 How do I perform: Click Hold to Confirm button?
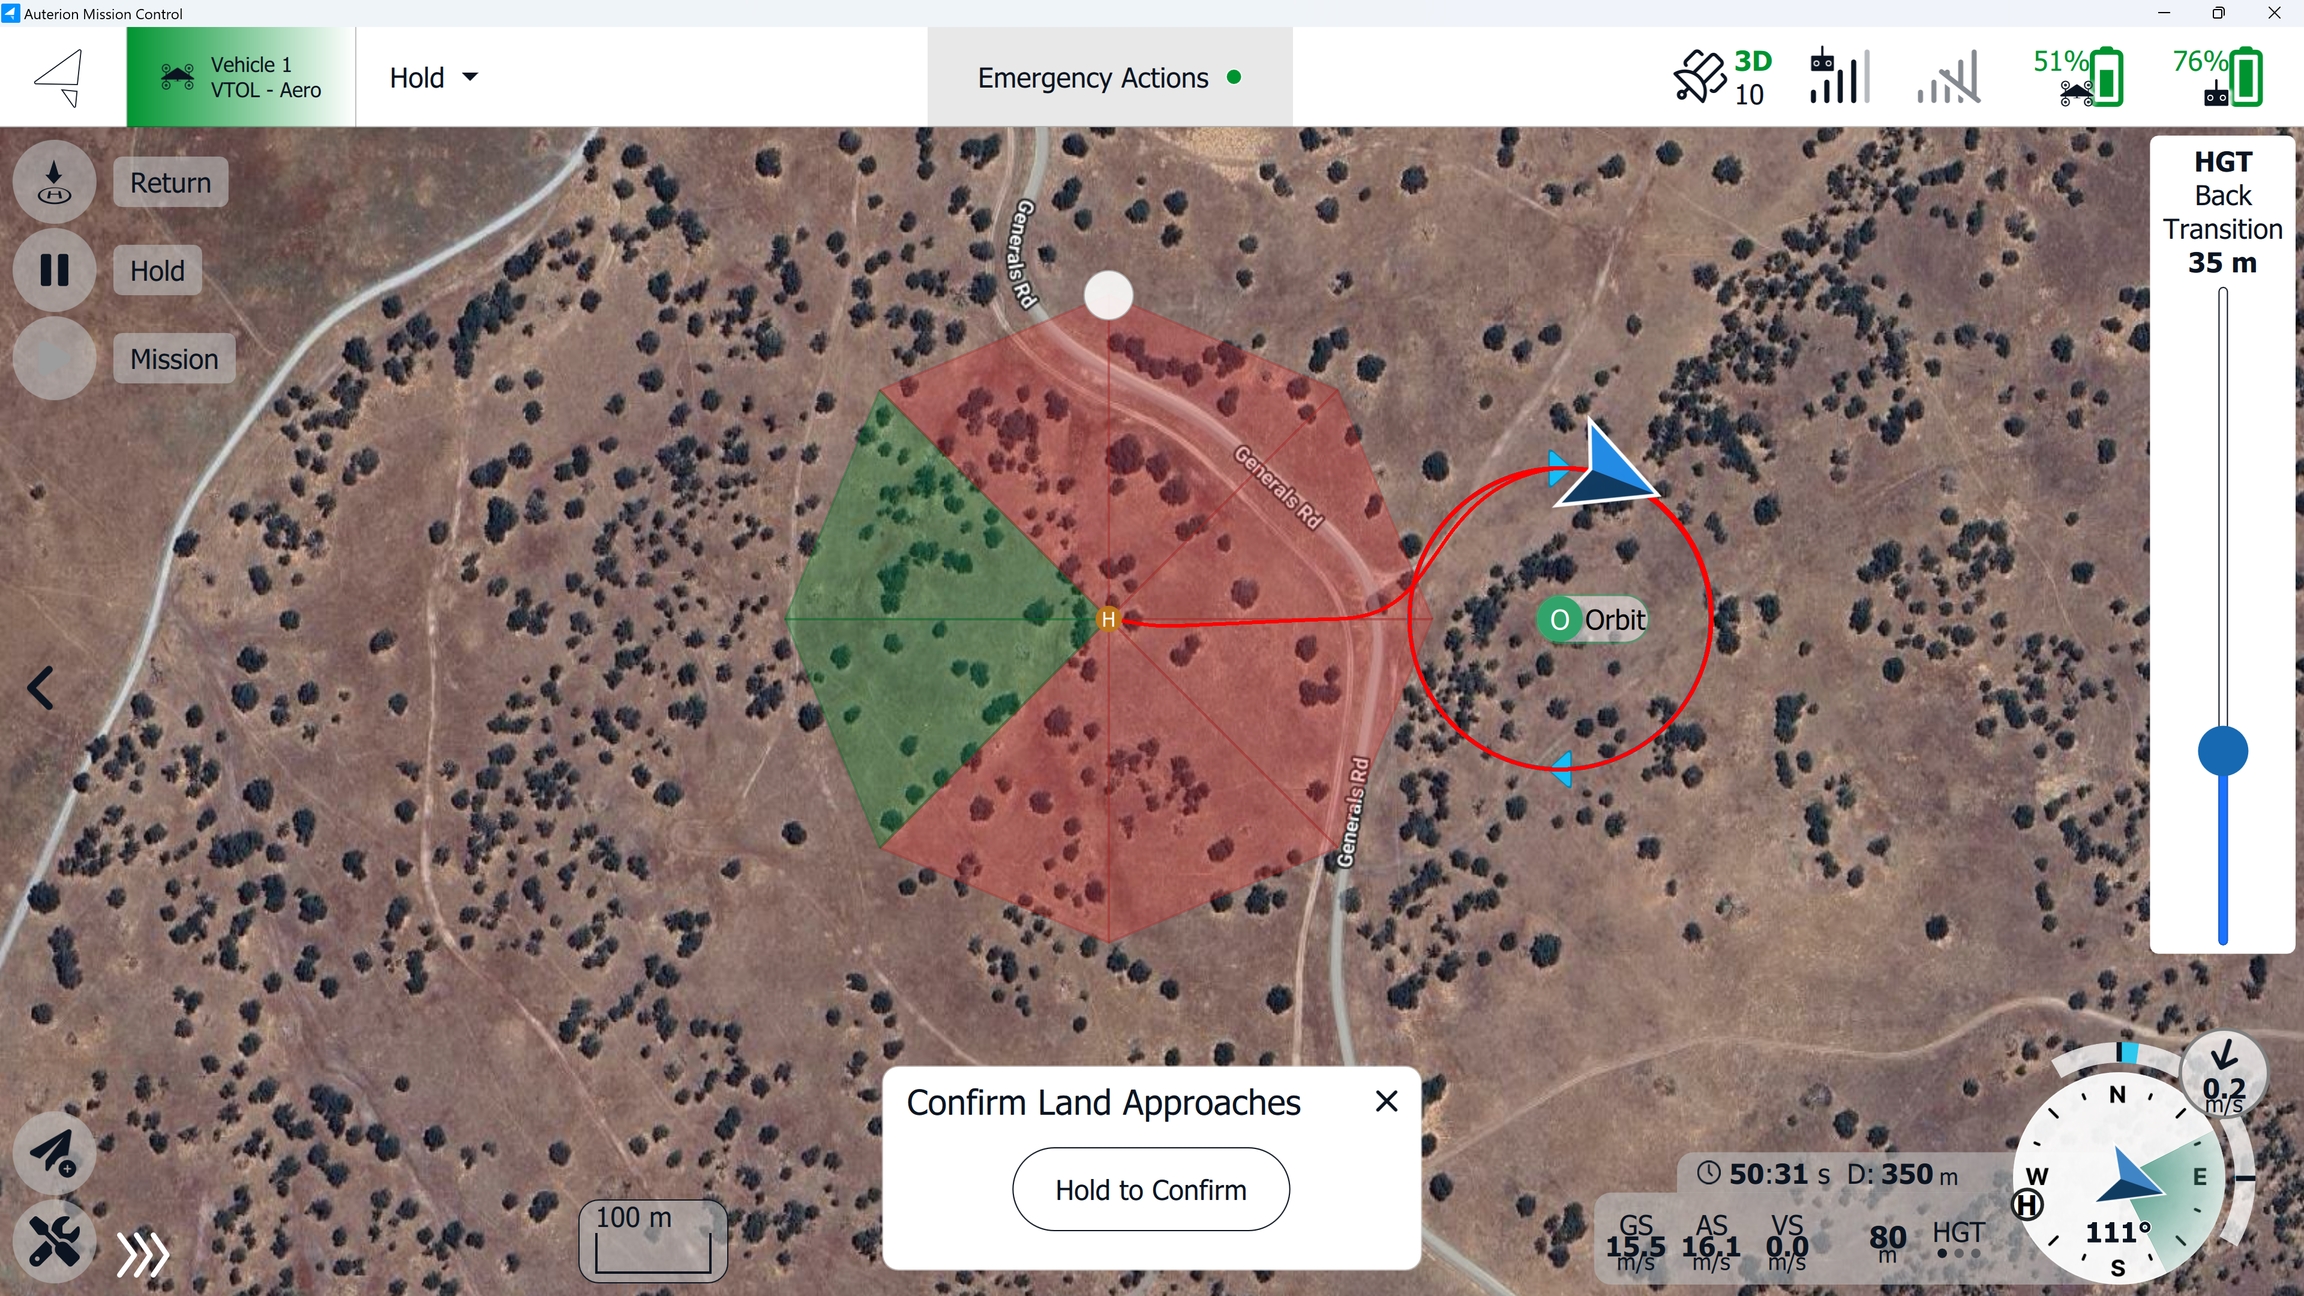(x=1151, y=1189)
